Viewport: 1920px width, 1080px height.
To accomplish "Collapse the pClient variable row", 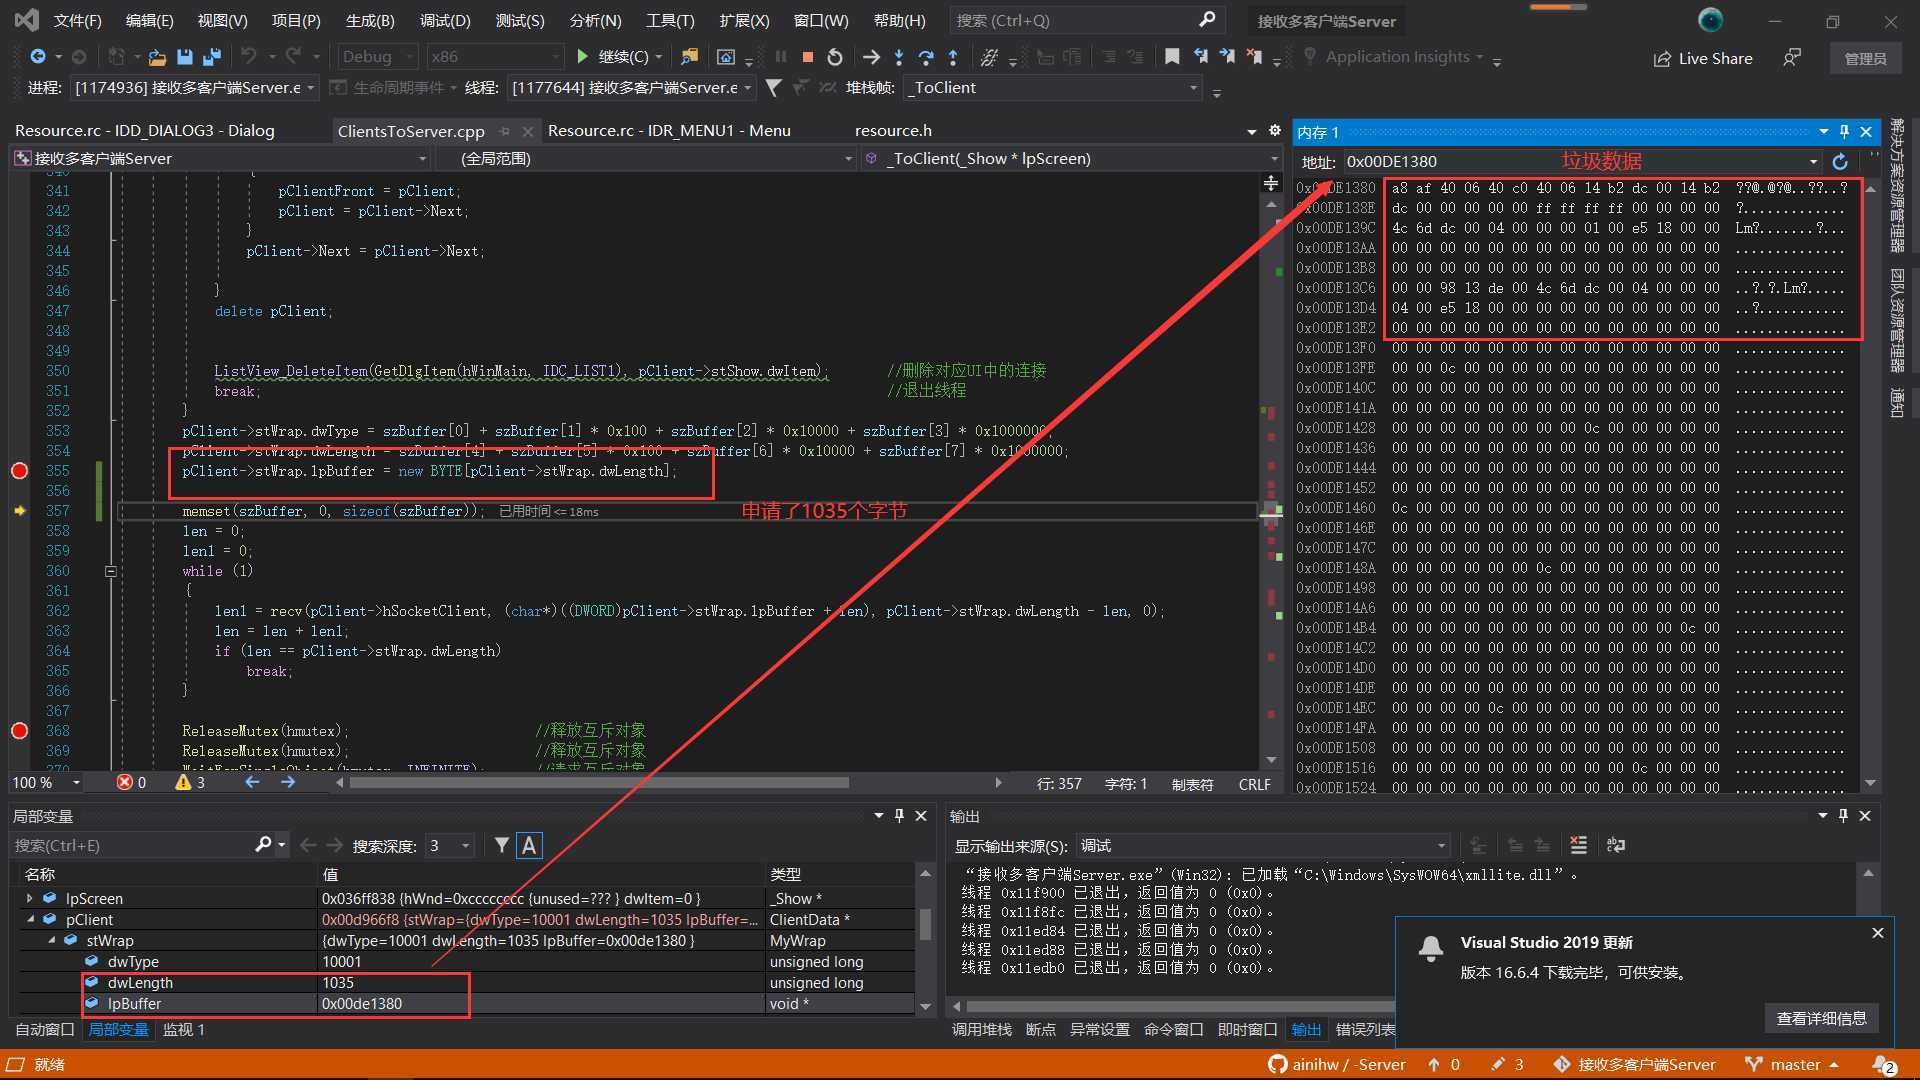I will (29, 920).
